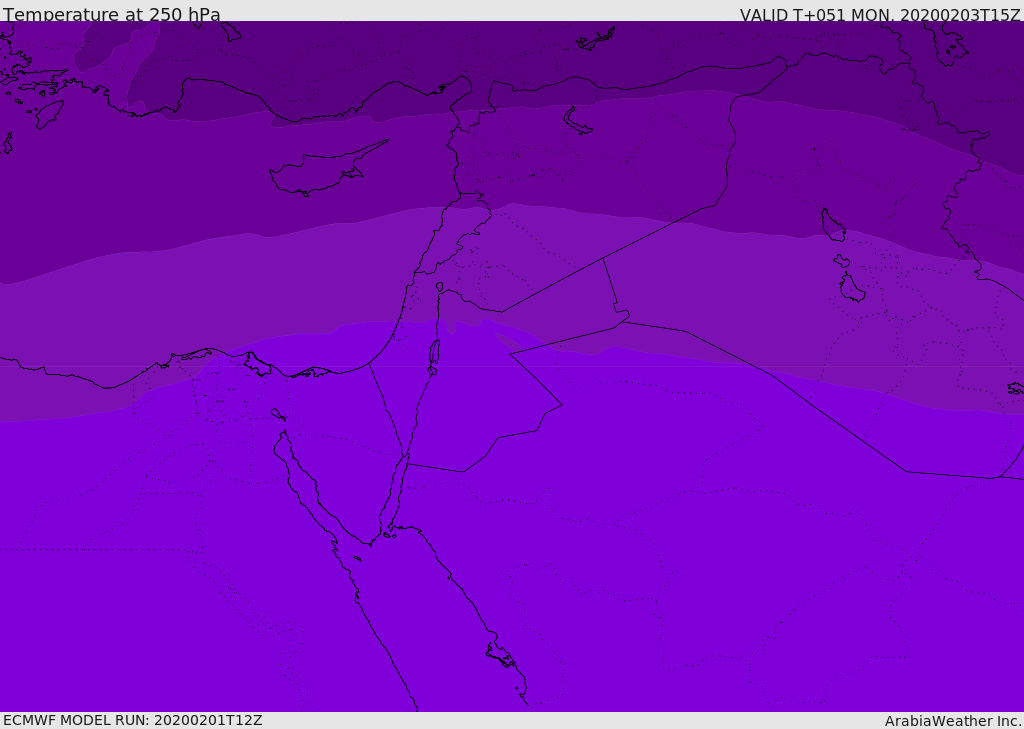Click the 'ECMWF MODEL RUN: 20200201T12Z' footer text
Screen dimensions: 1024x729
click(133, 720)
